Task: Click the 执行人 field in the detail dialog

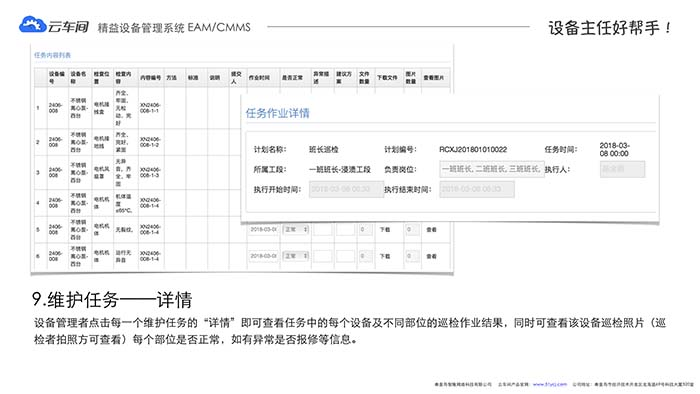Action: click(622, 169)
